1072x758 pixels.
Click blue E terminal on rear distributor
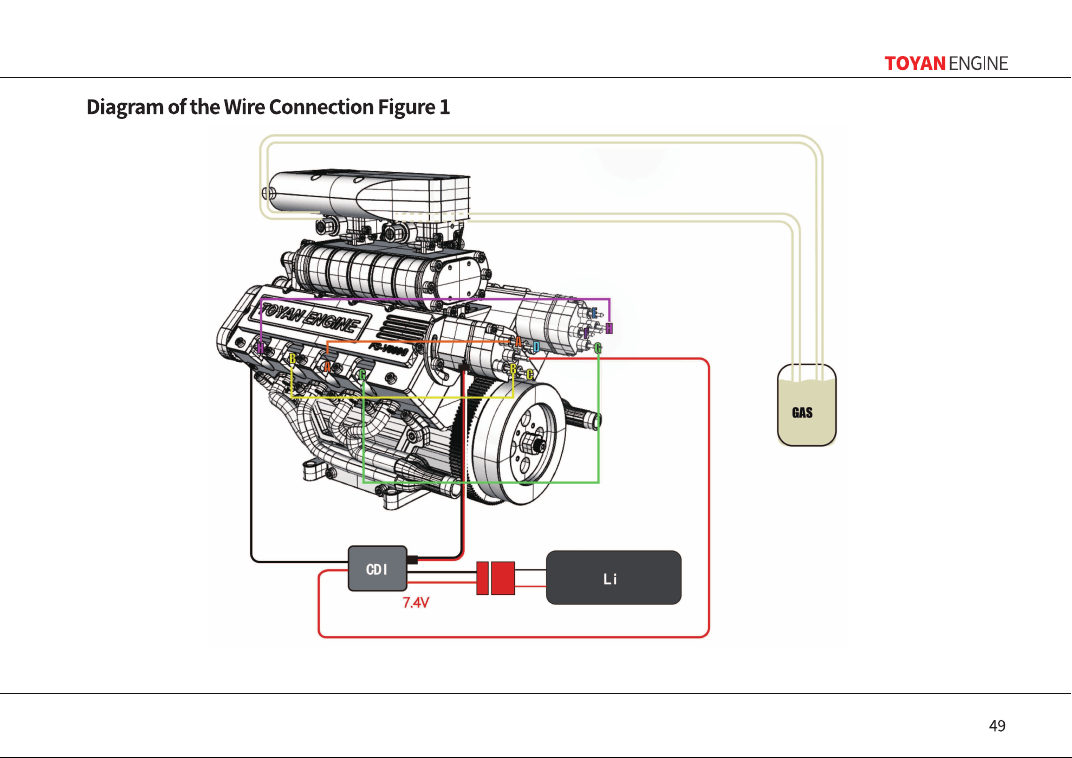click(x=594, y=313)
